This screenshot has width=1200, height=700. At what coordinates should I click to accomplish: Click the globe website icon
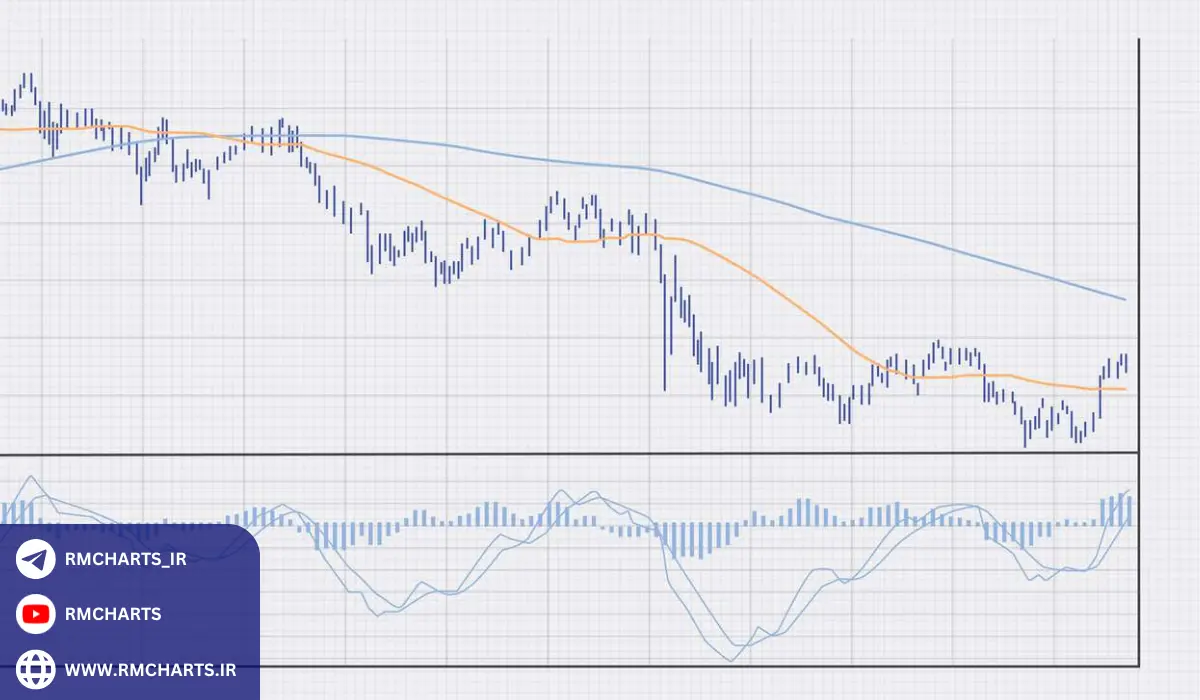pos(36,668)
